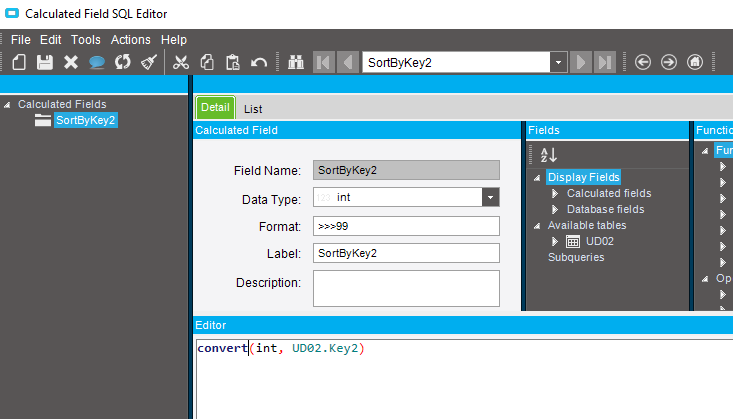Clear the form with the broom icon

[149, 62]
